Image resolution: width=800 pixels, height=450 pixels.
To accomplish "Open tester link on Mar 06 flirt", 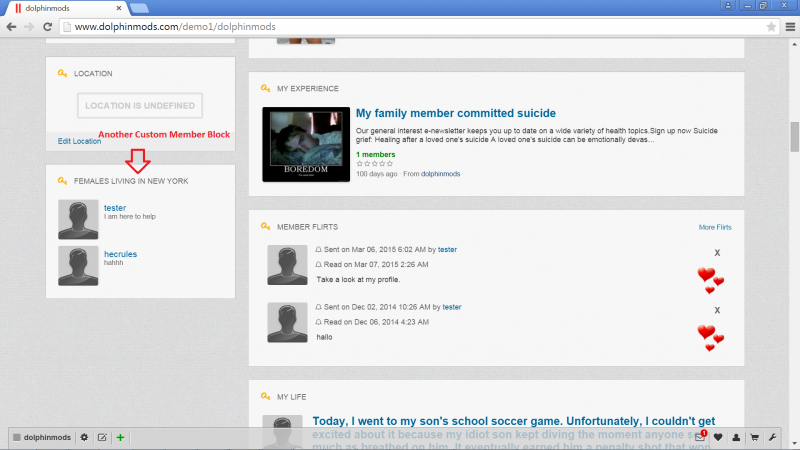I will tap(447, 249).
